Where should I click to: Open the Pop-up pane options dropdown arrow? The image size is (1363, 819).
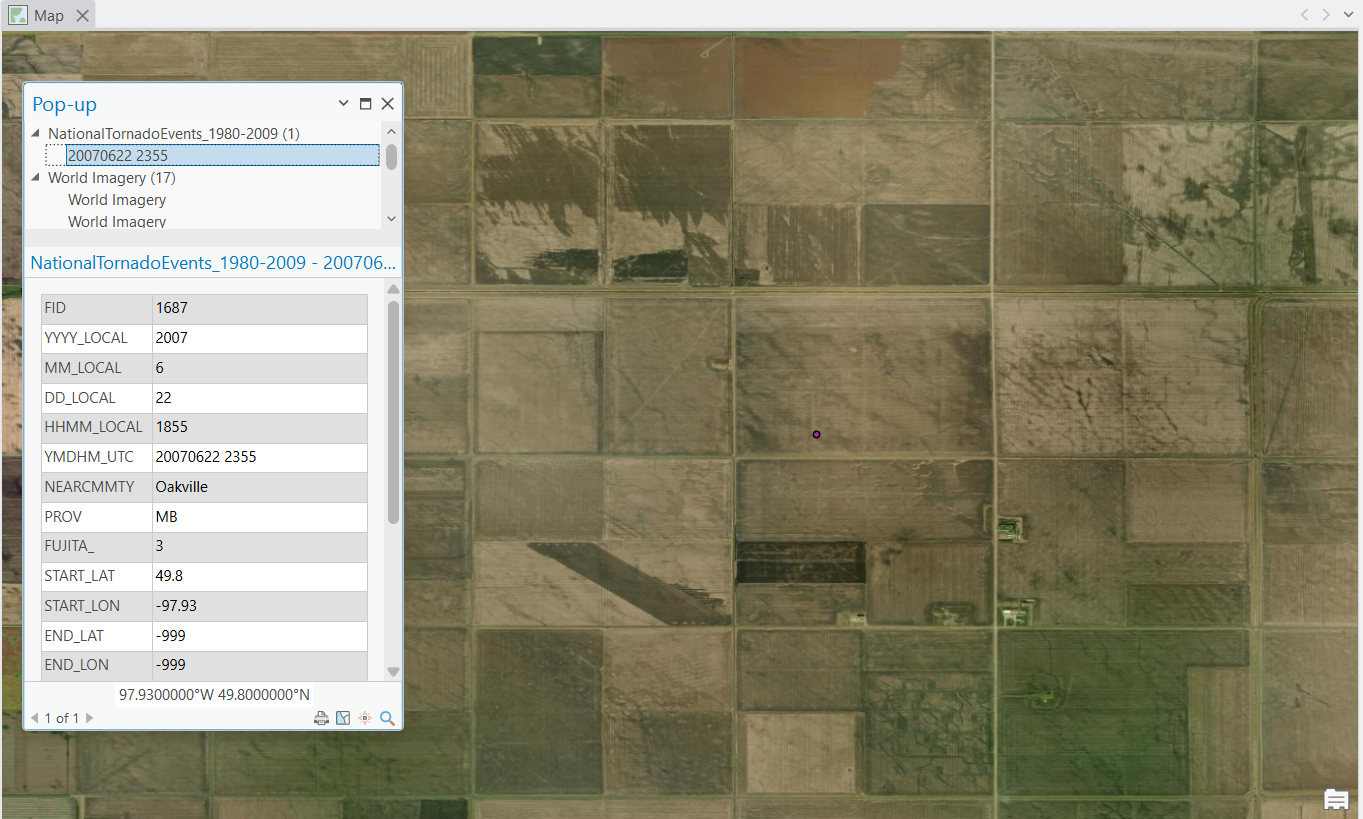click(x=344, y=103)
